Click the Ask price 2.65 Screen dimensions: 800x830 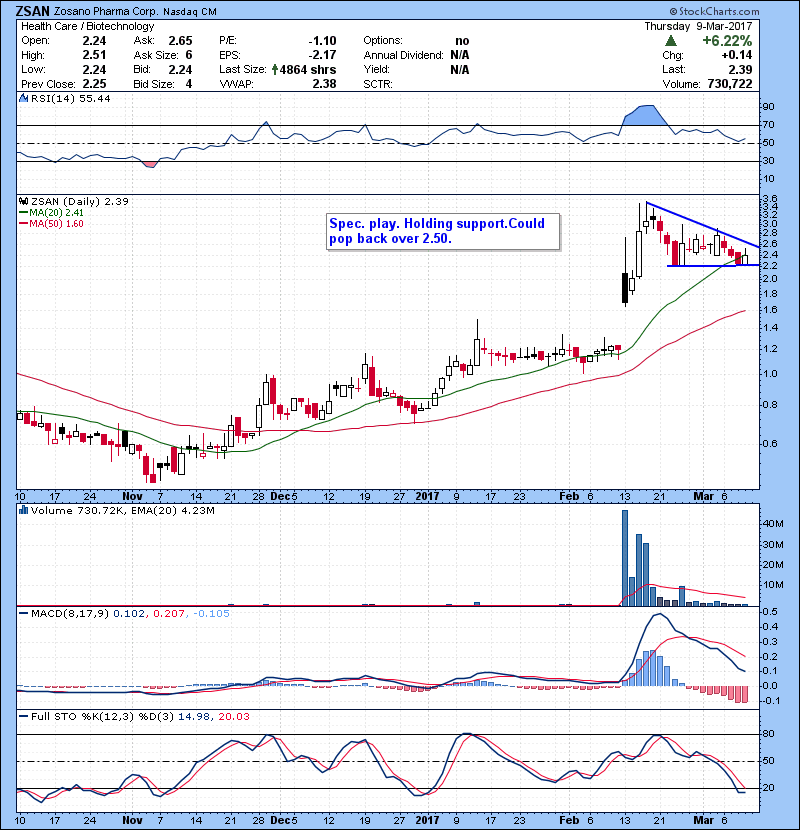tap(180, 41)
